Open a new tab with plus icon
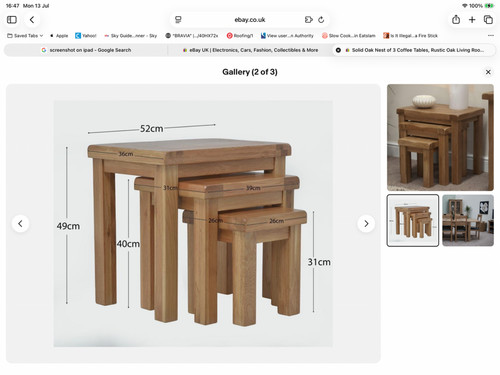The height and width of the screenshot is (375, 500). click(x=472, y=20)
